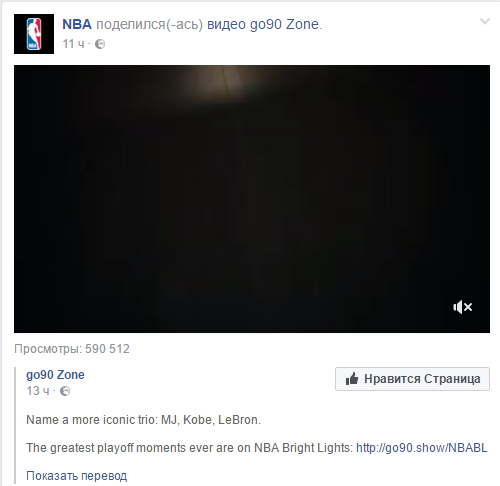Expand the post options chevron menu
Image resolution: width=500 pixels, height=486 pixels.
pyautogui.click(x=485, y=22)
